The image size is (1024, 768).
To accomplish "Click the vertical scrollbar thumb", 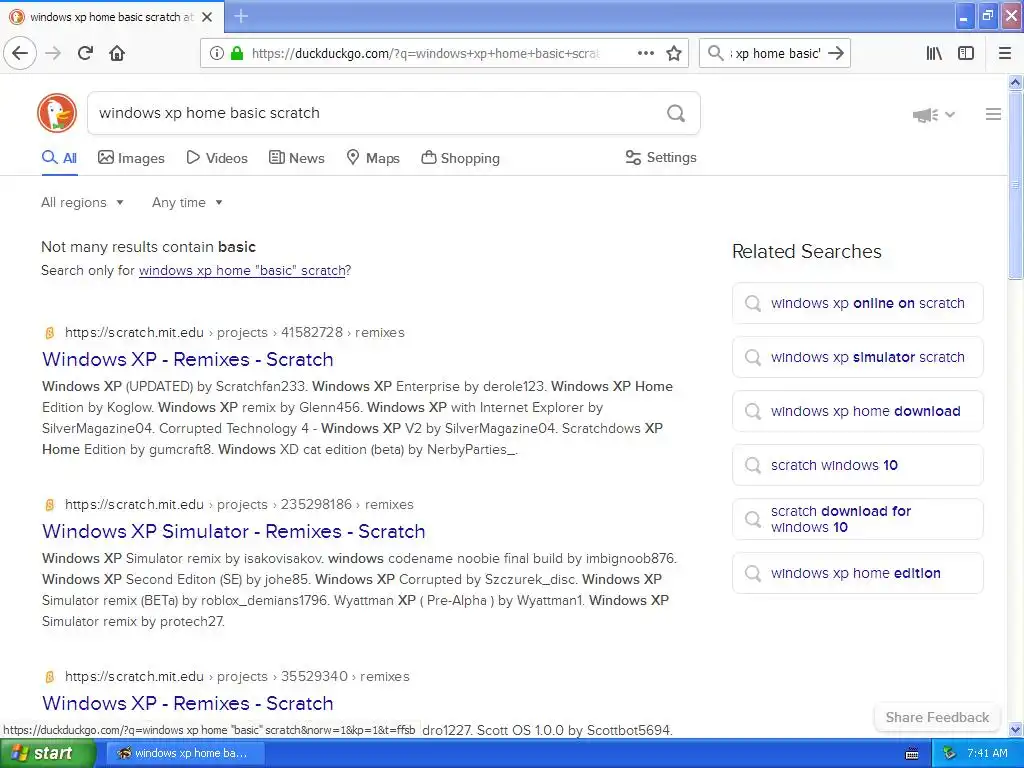I will 1015,185.
